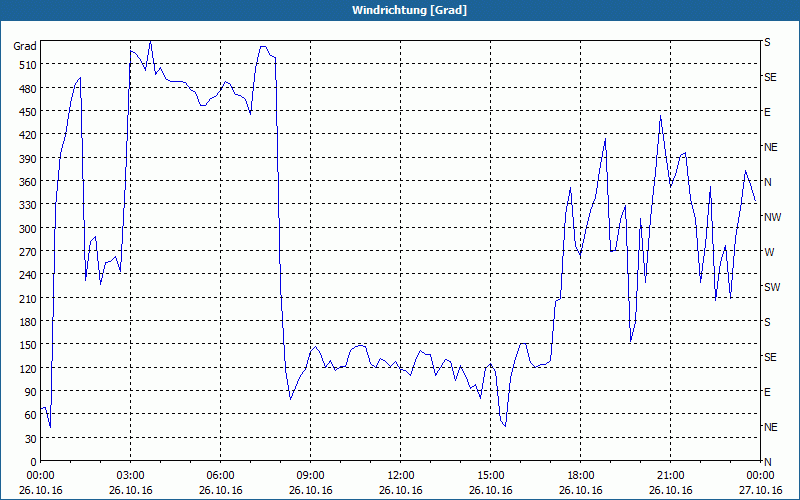Click the 27.10.16 date label
This screenshot has width=800, height=500.
[759, 490]
